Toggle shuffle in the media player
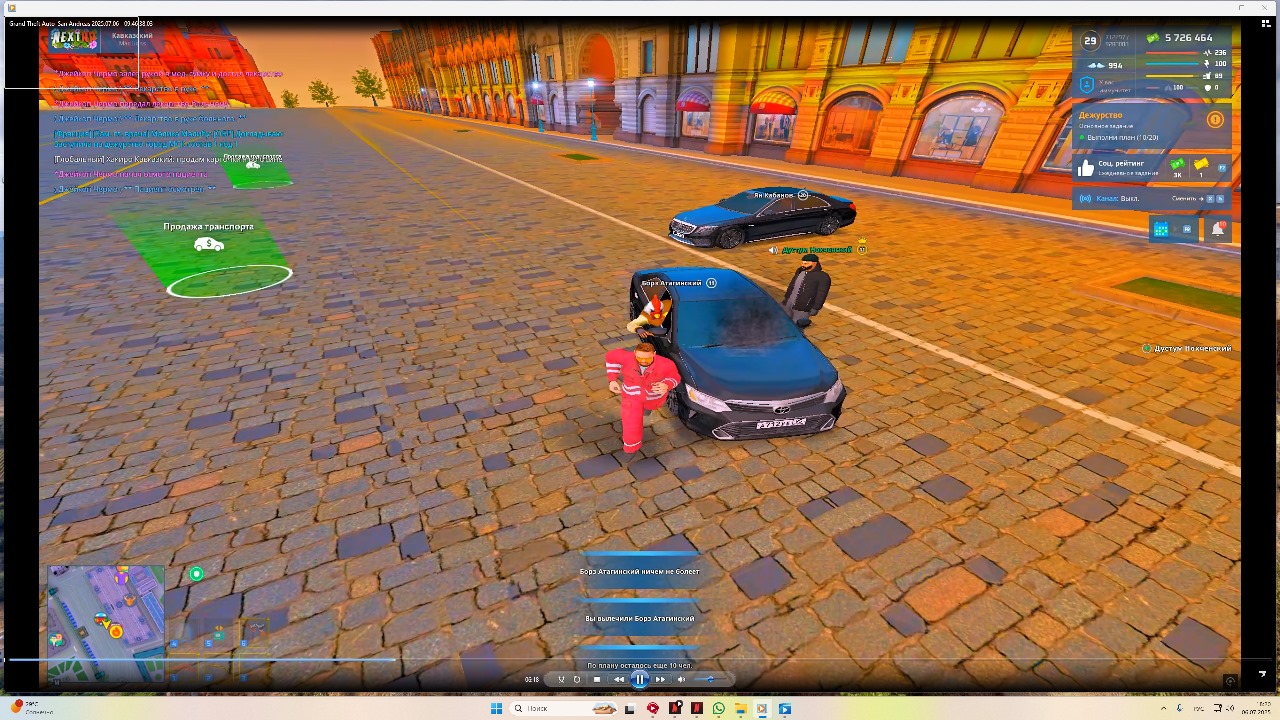This screenshot has height=720, width=1280. 561,679
